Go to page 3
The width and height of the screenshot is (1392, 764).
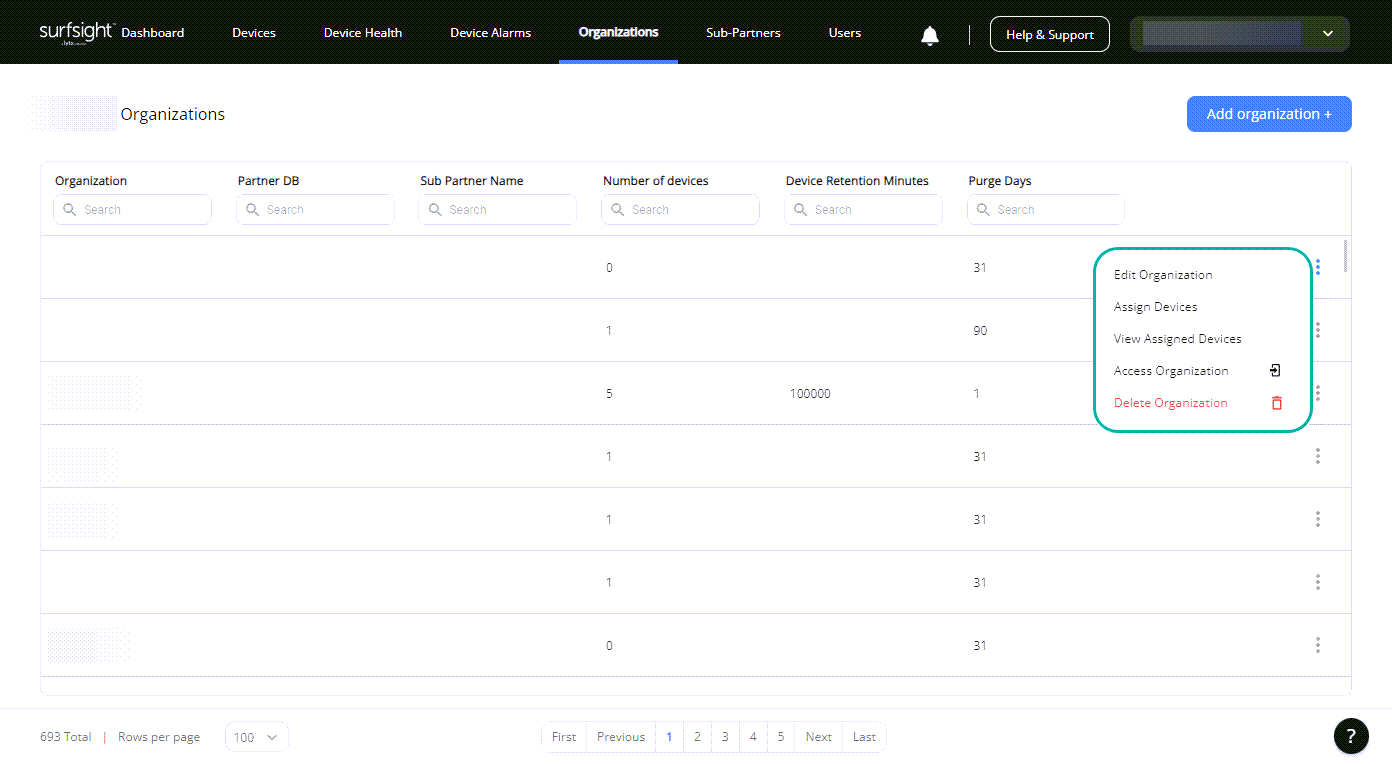[725, 737]
